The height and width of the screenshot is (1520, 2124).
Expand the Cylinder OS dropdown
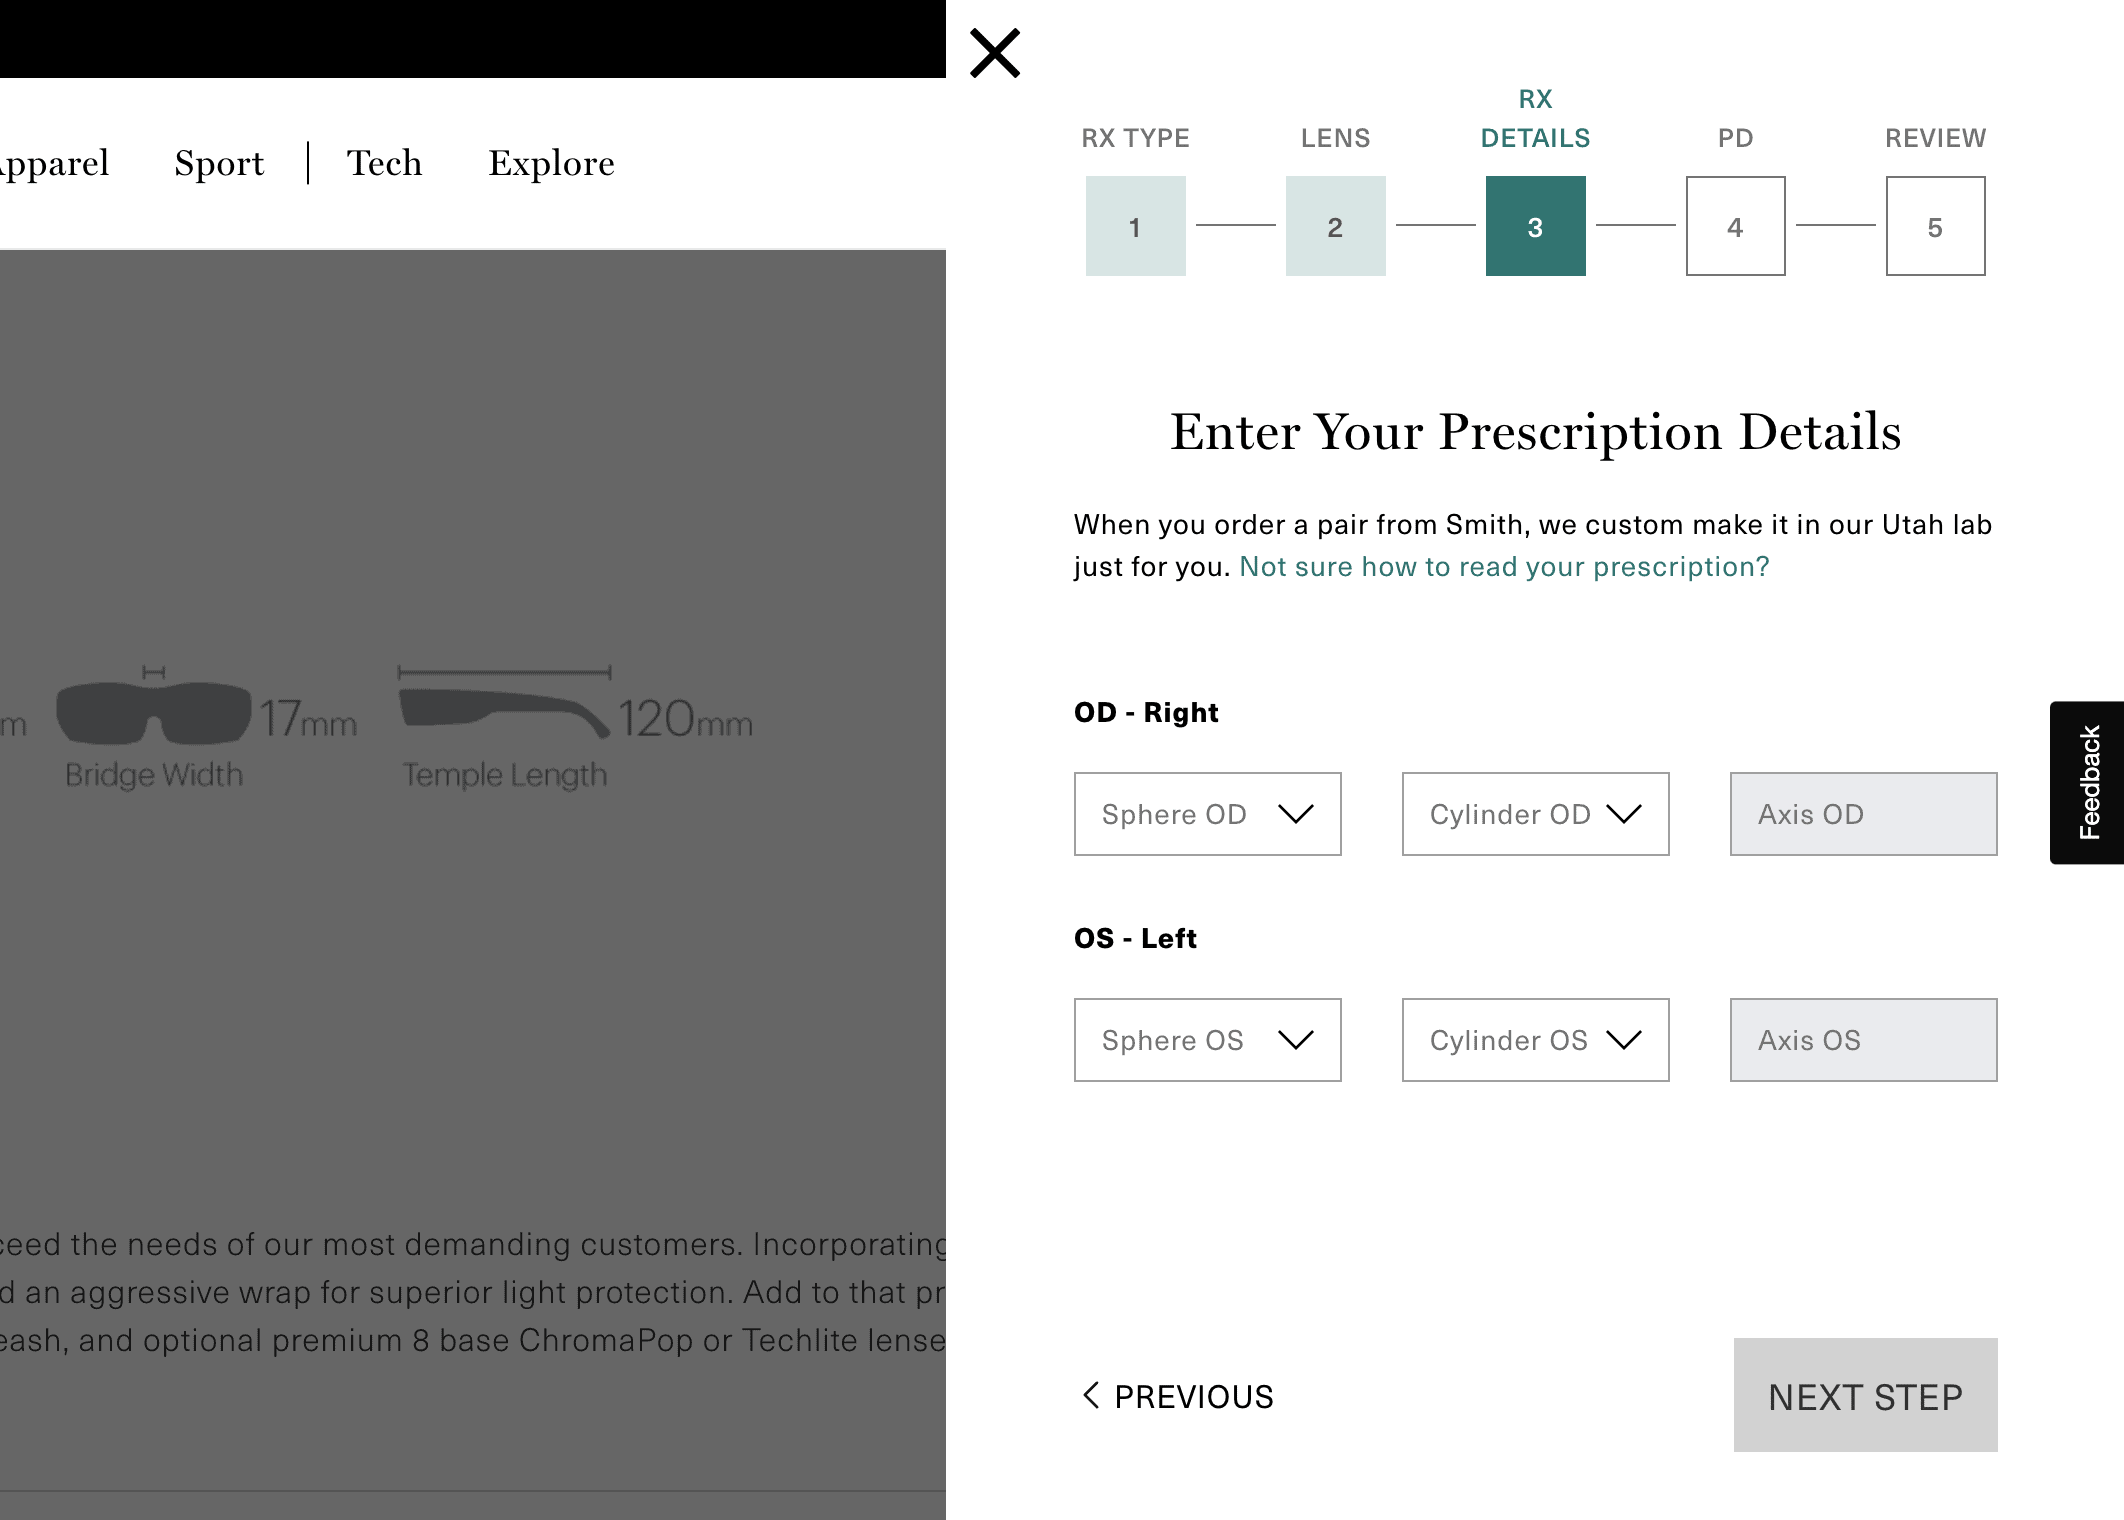(1535, 1040)
